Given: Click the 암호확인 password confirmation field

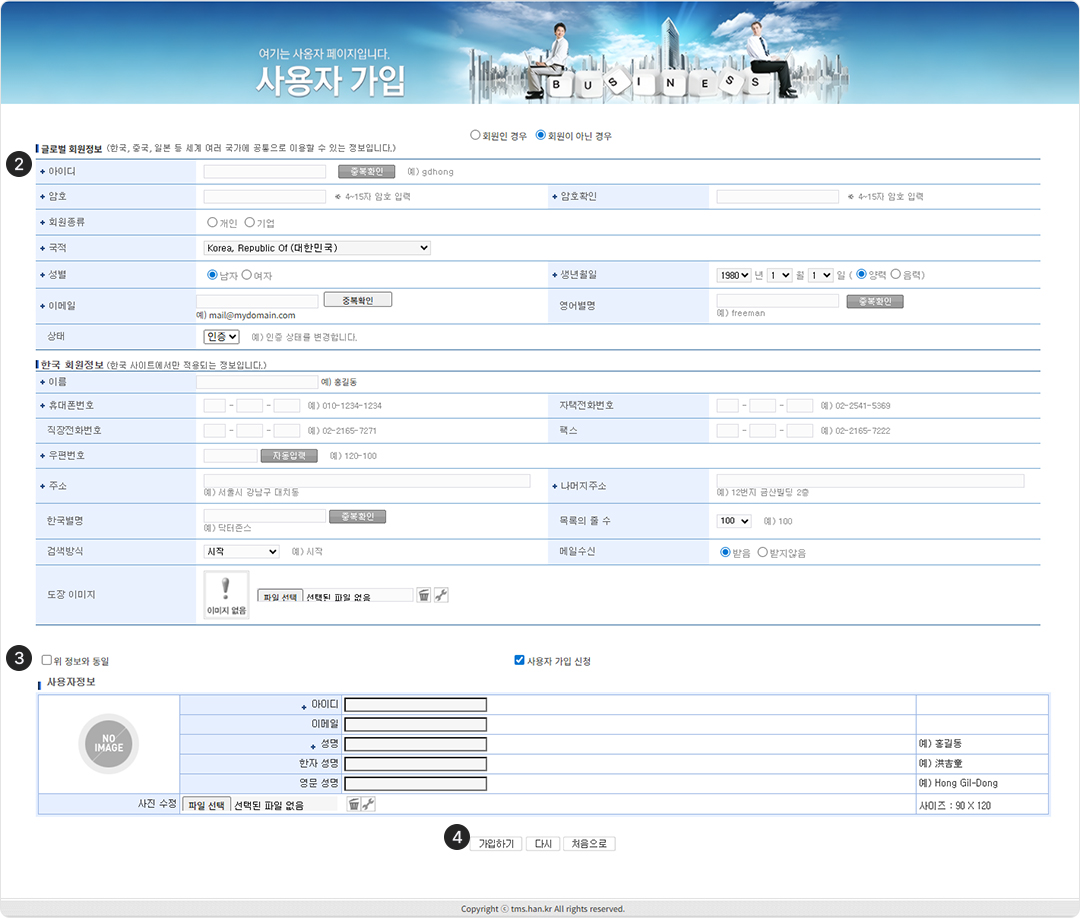Looking at the screenshot, I should [777, 197].
